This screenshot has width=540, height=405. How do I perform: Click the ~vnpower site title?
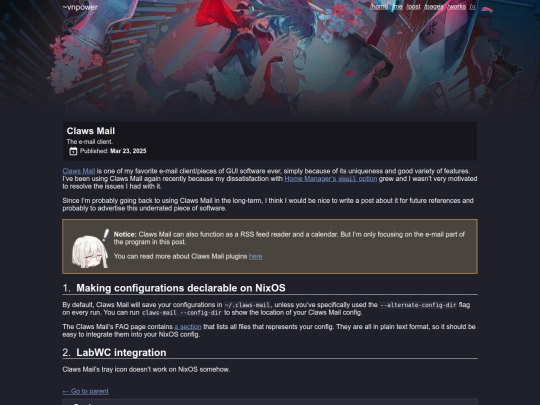(x=80, y=7)
